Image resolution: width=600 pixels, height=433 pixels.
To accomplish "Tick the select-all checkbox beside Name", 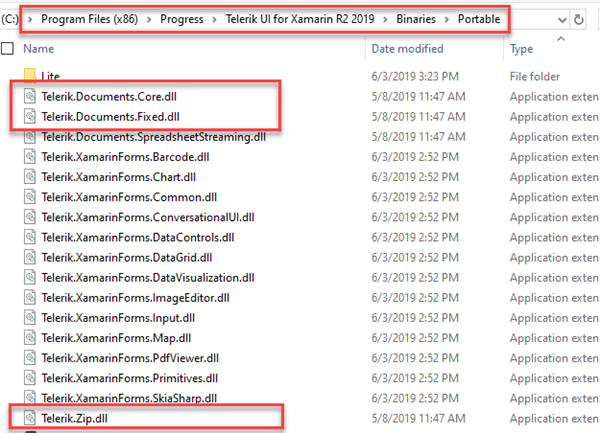I will click(x=7, y=49).
